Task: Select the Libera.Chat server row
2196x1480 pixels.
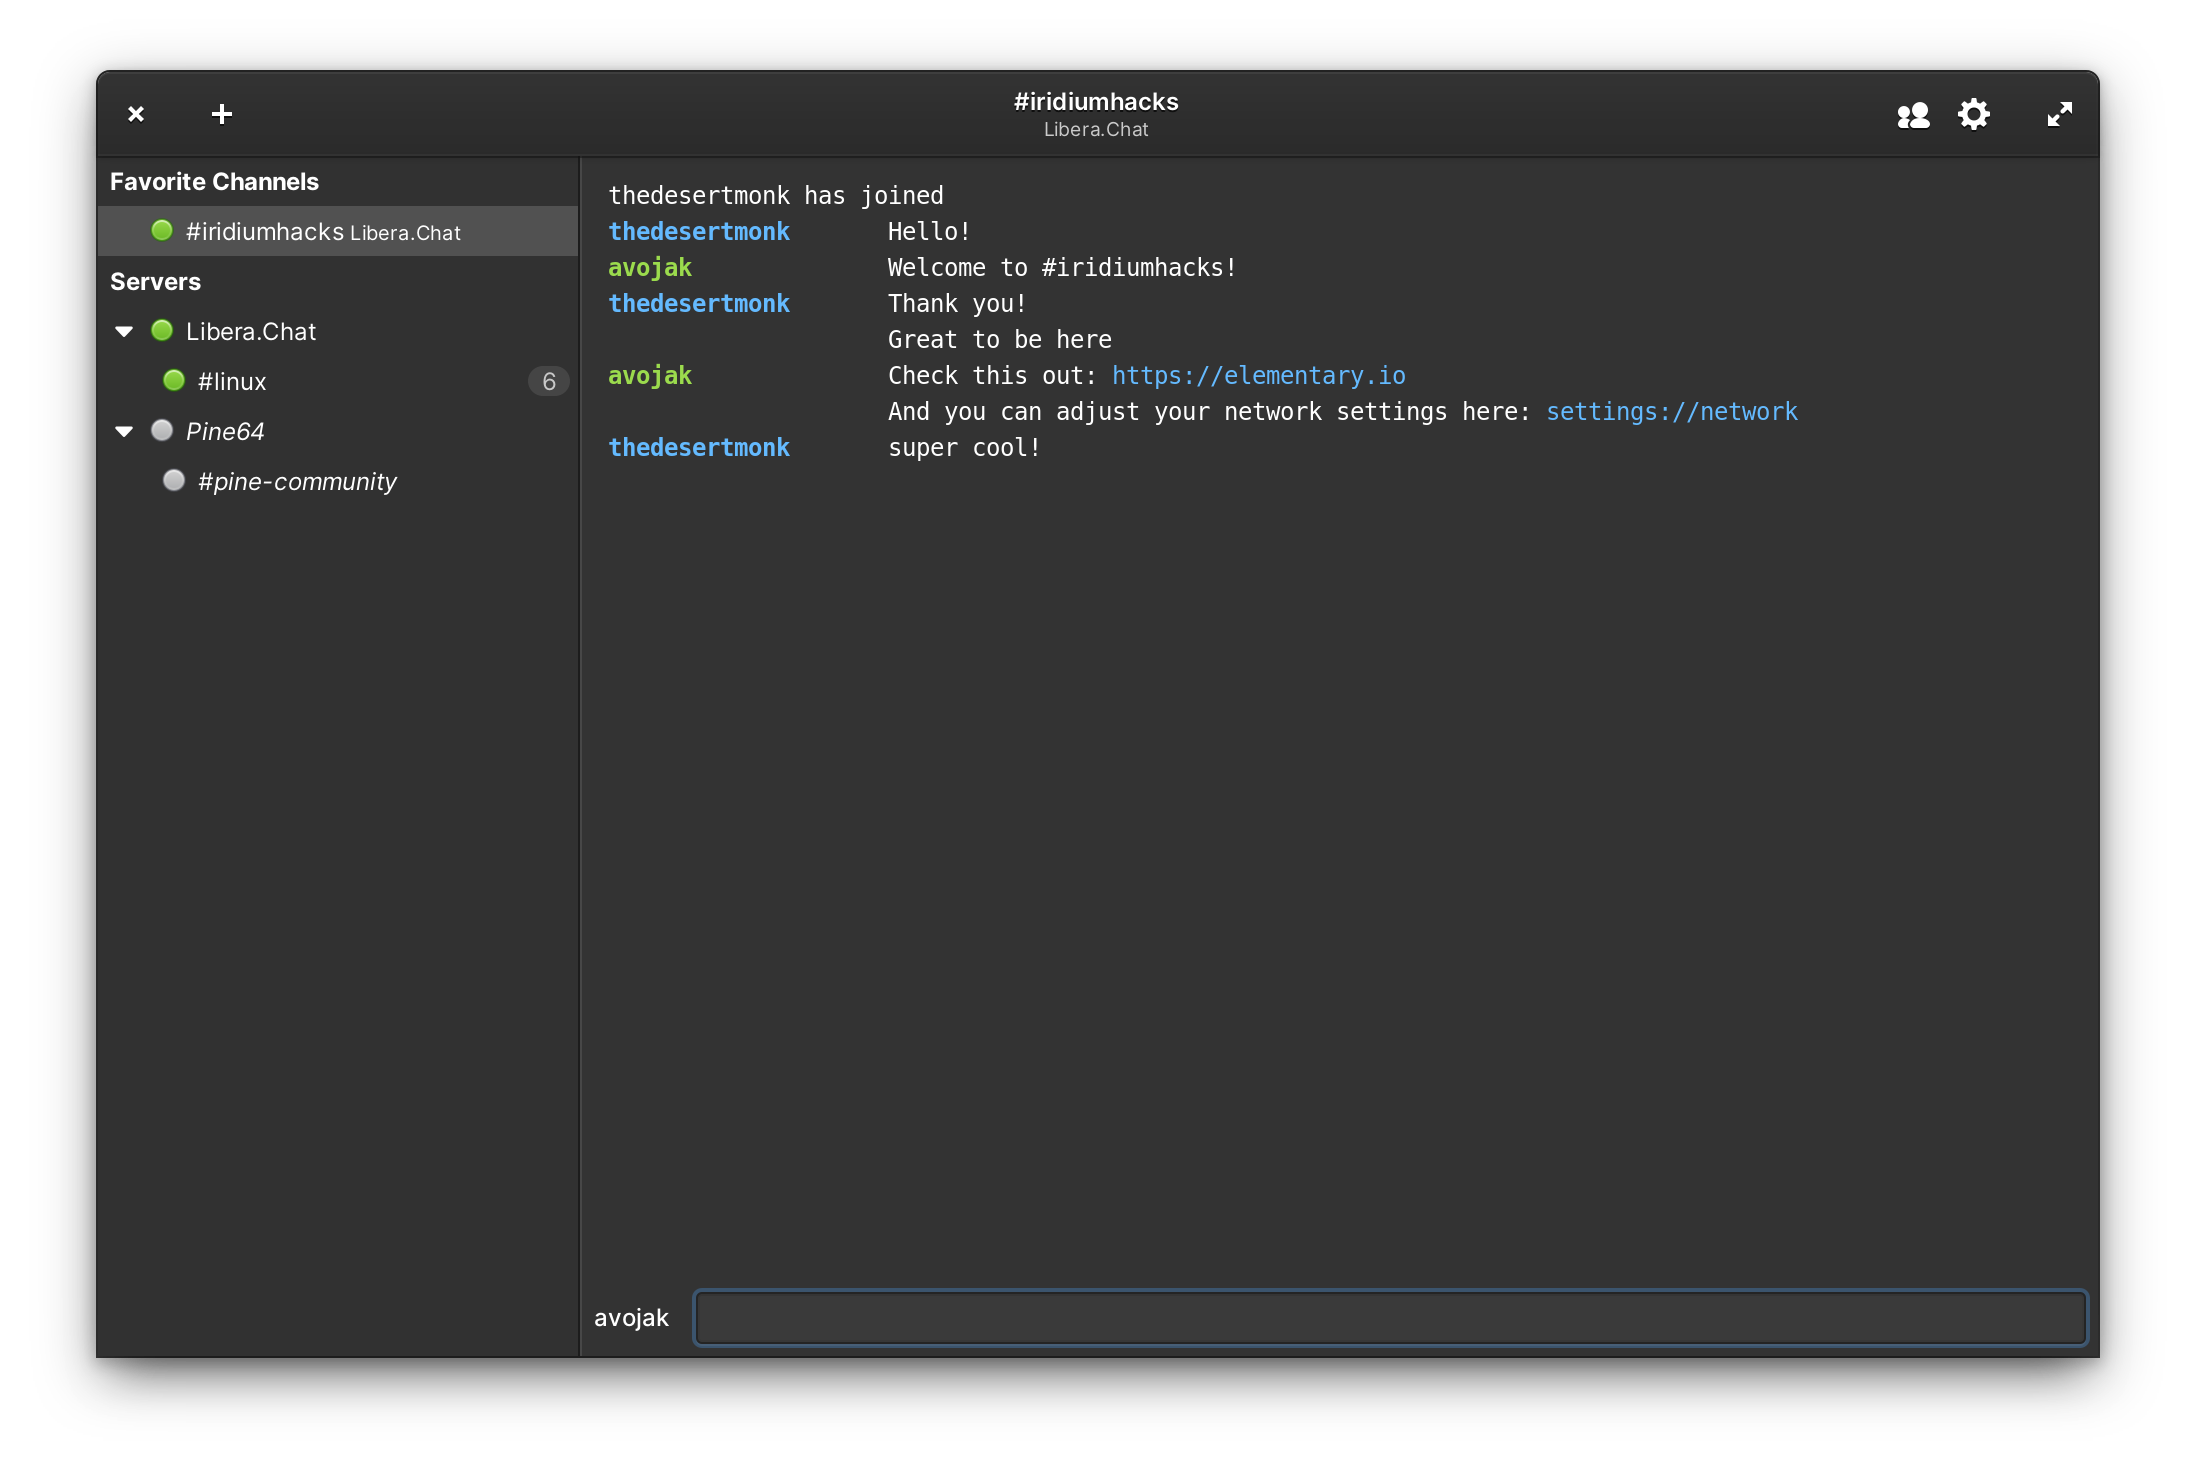Action: 338,331
